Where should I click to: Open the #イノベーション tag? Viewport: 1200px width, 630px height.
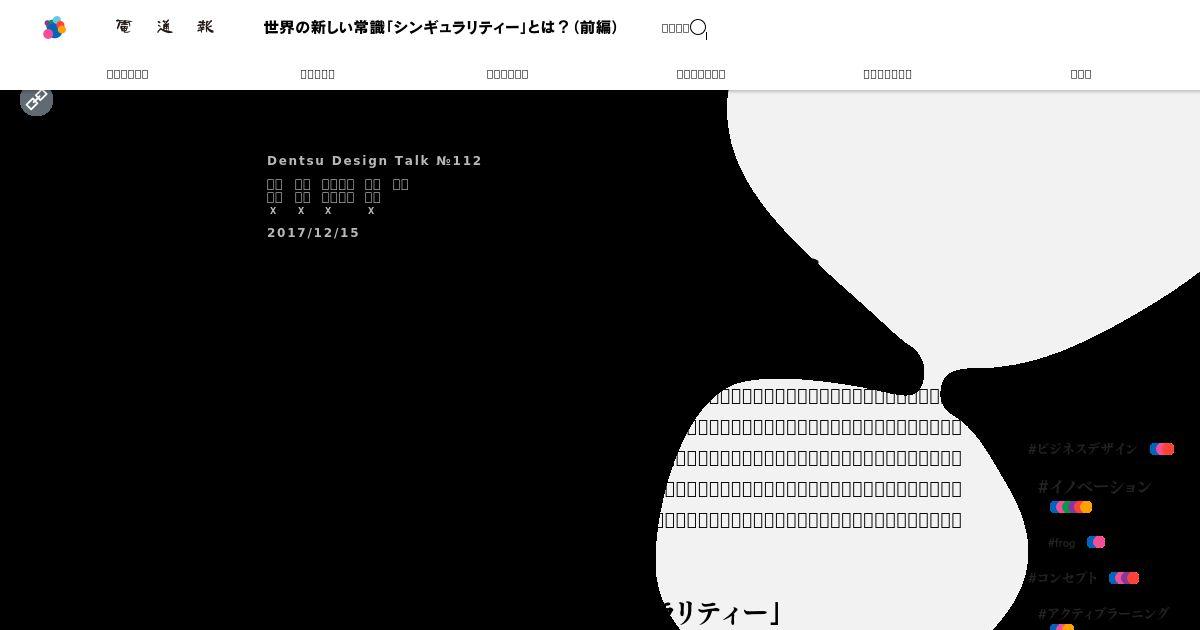click(1094, 487)
